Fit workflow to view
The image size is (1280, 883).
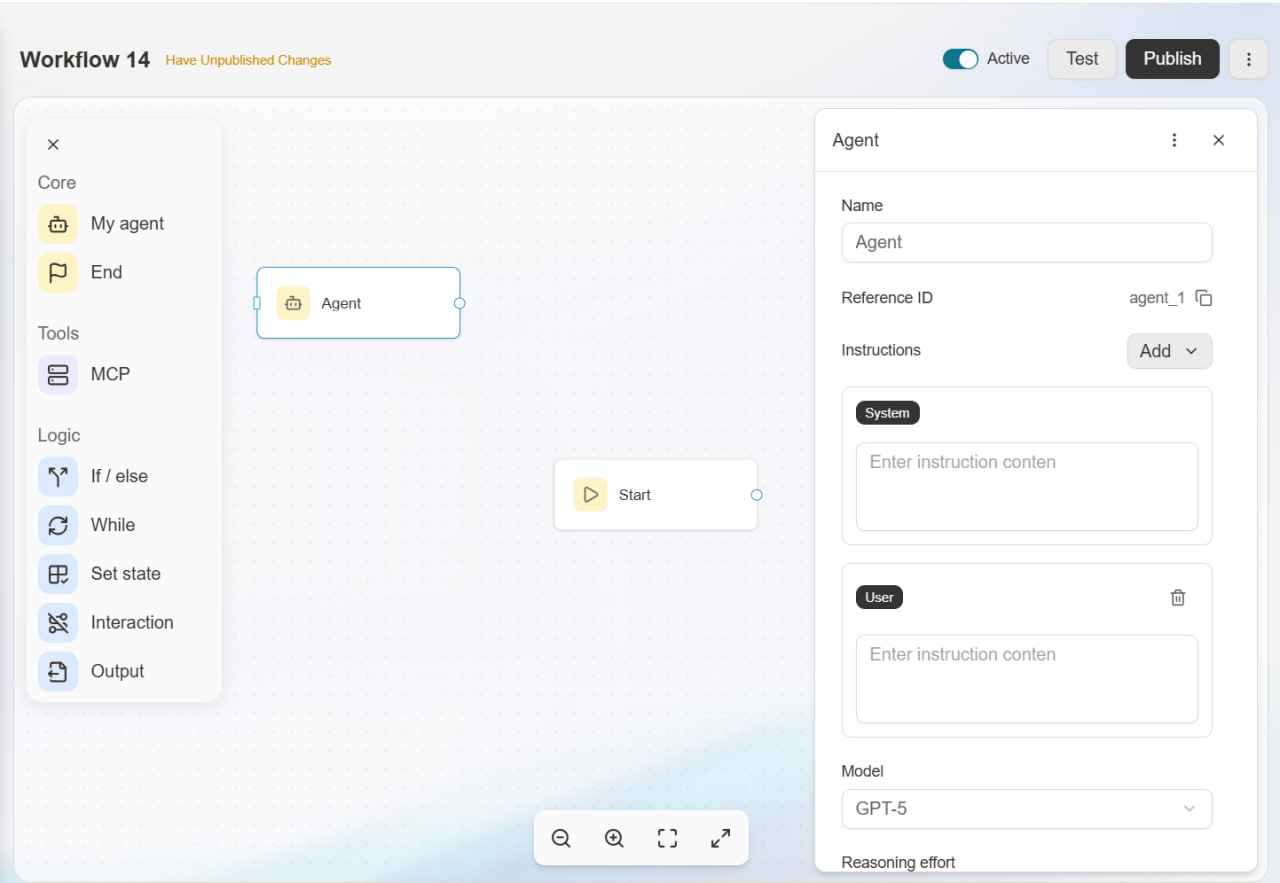click(667, 838)
